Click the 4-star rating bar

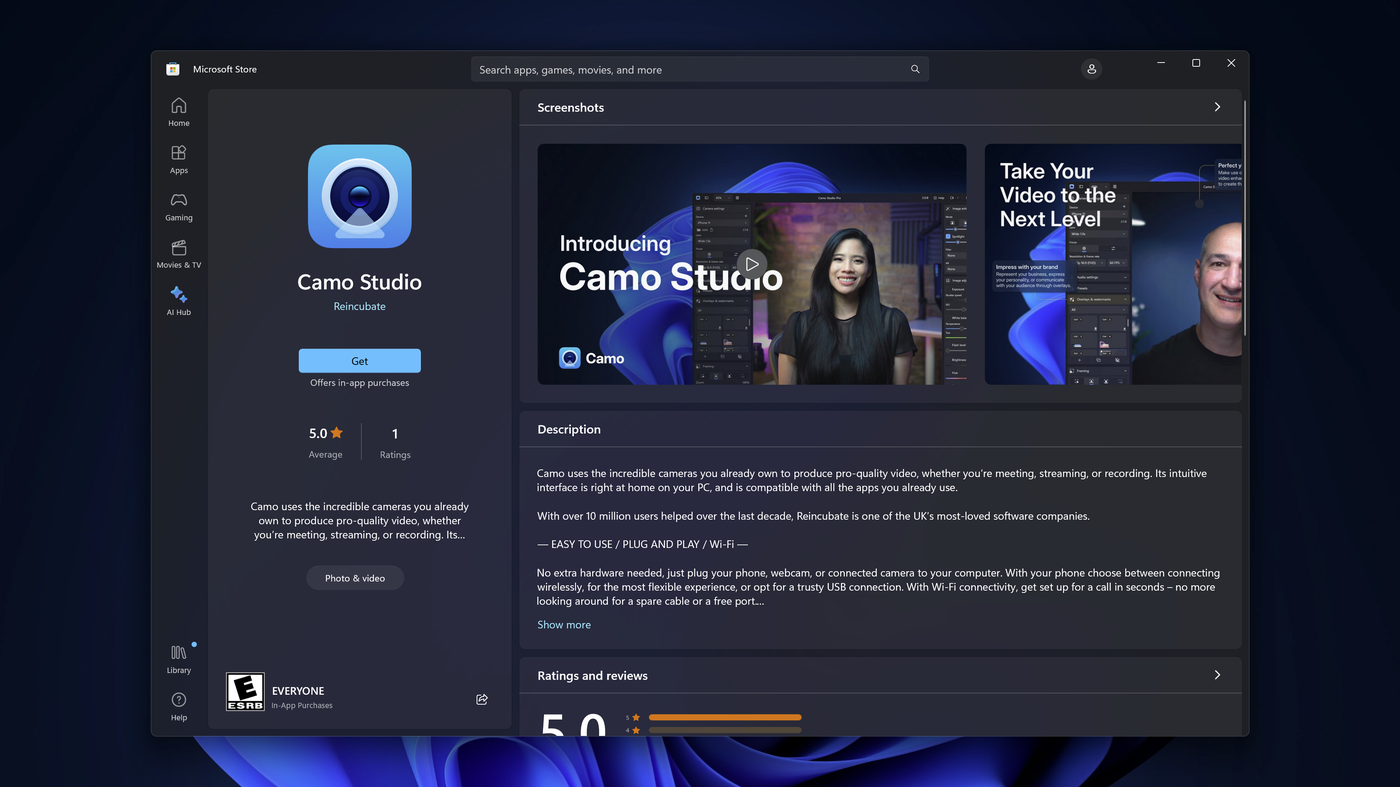[725, 730]
